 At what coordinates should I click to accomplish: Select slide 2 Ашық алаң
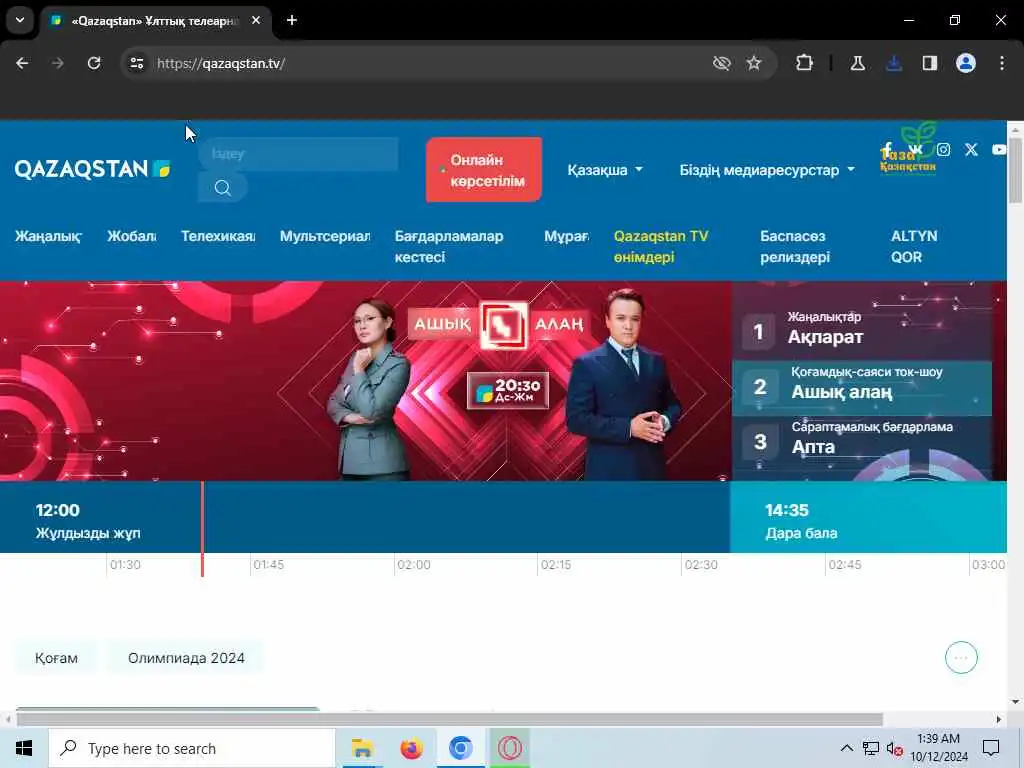coord(862,388)
